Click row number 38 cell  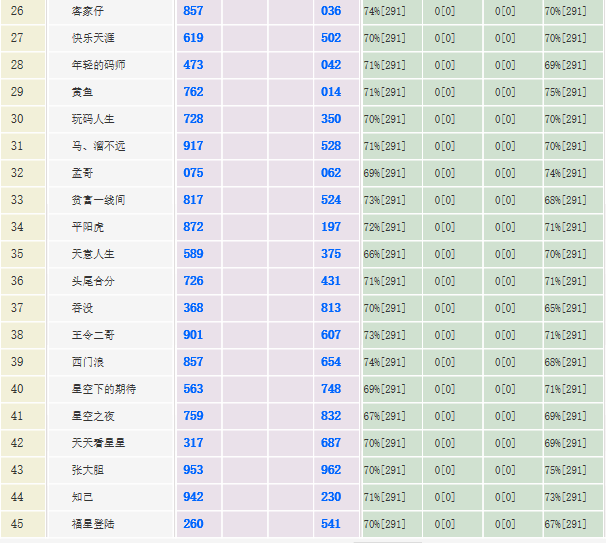coord(17,335)
